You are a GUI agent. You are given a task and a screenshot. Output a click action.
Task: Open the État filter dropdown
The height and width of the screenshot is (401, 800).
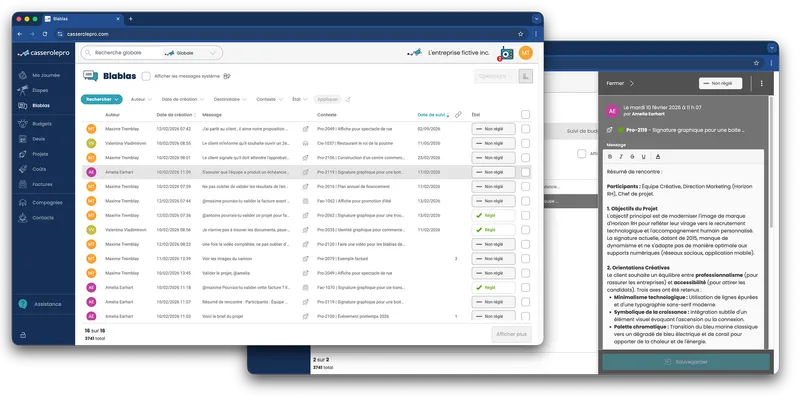click(299, 99)
